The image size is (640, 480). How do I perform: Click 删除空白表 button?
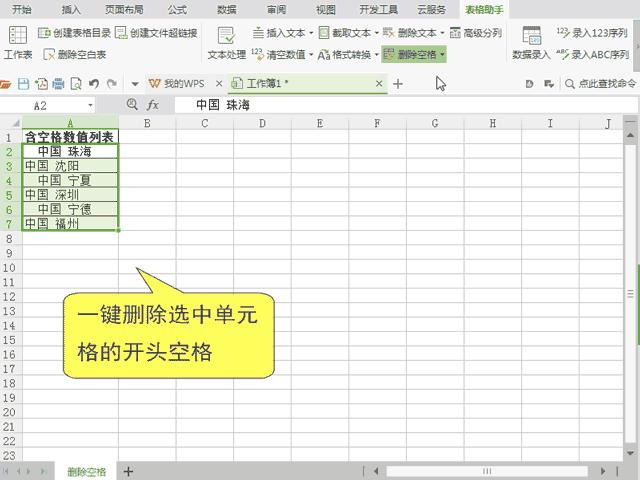75,54
